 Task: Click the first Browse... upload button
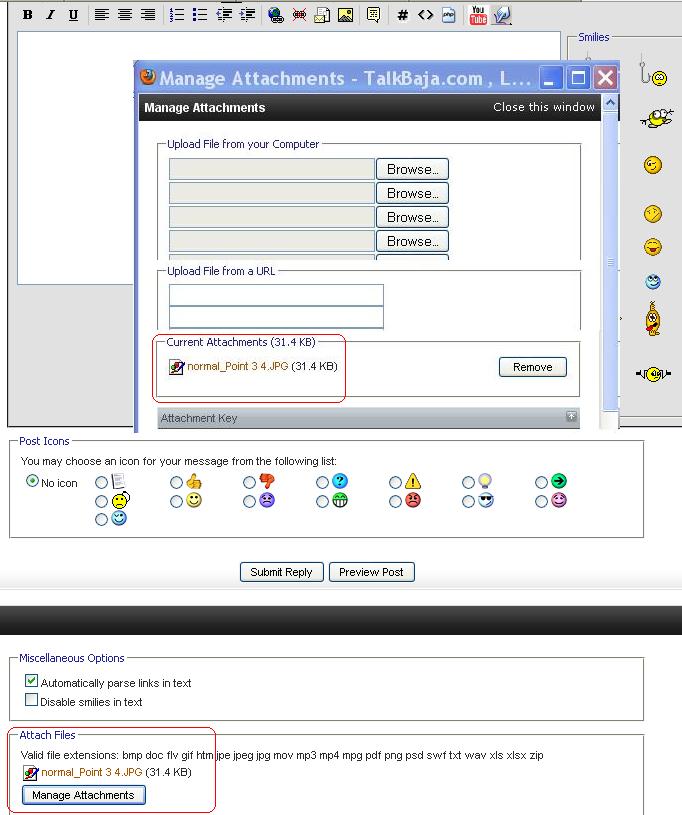click(x=412, y=169)
